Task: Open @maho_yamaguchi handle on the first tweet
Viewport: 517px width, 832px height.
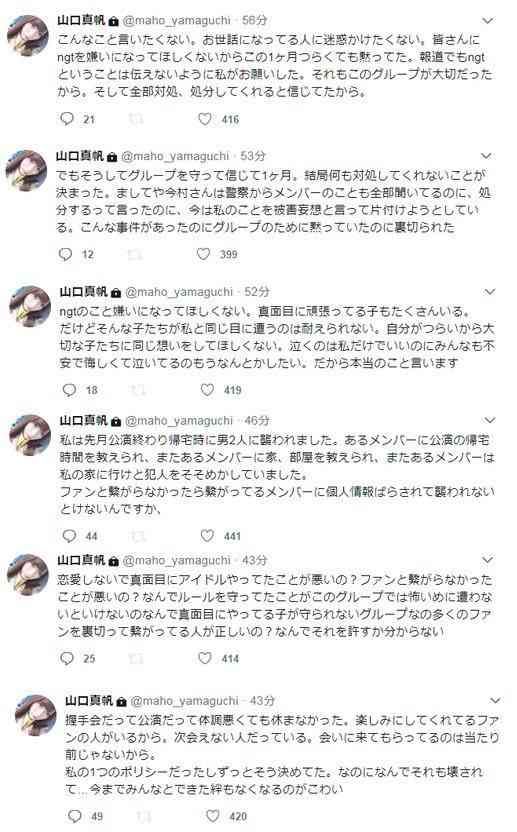Action: coord(177,21)
